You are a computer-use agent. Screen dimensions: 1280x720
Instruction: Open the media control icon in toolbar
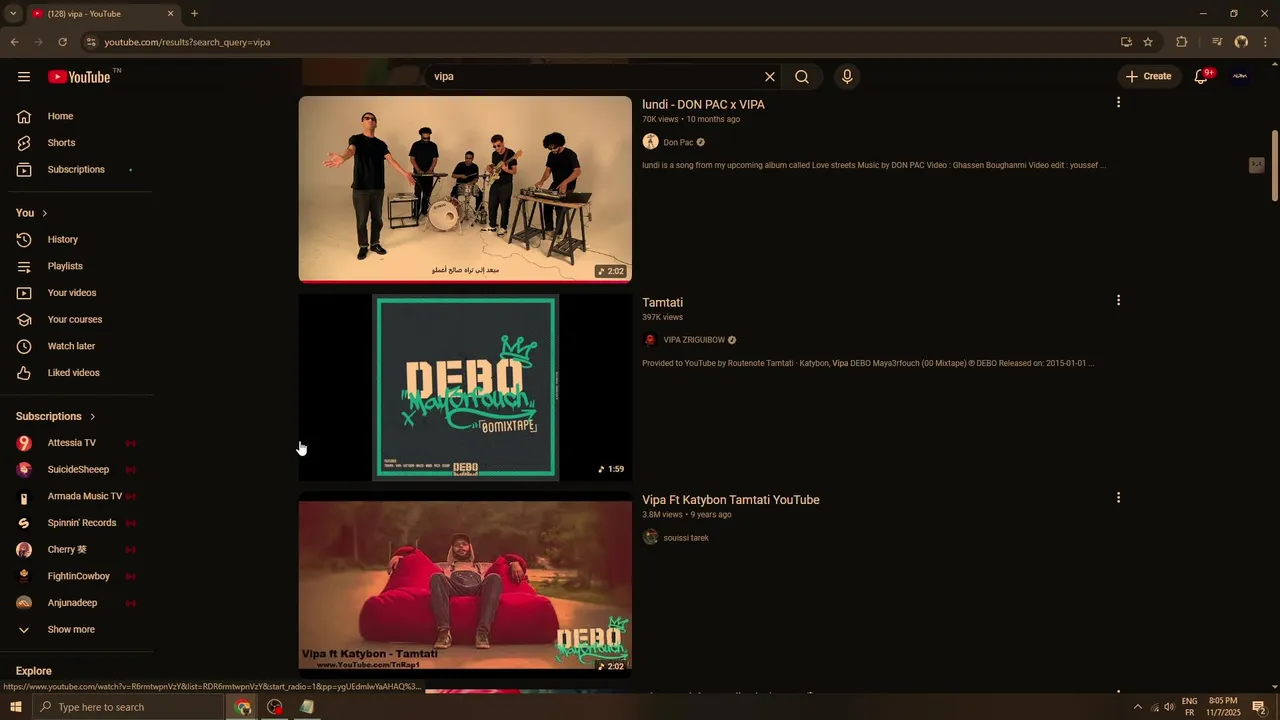coord(1216,42)
